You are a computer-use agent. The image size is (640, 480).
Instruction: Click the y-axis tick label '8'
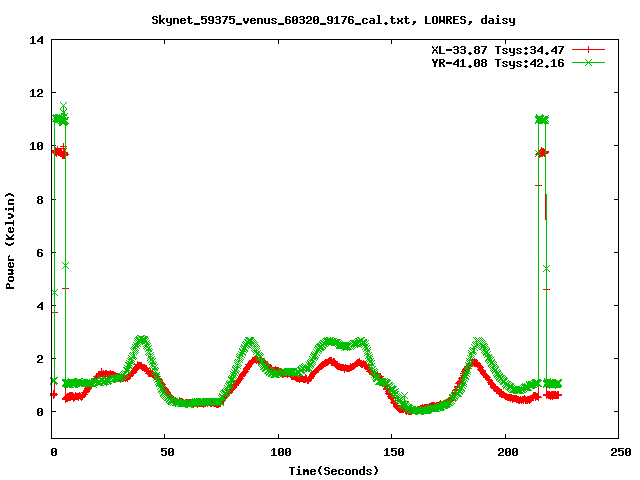tap(40, 200)
